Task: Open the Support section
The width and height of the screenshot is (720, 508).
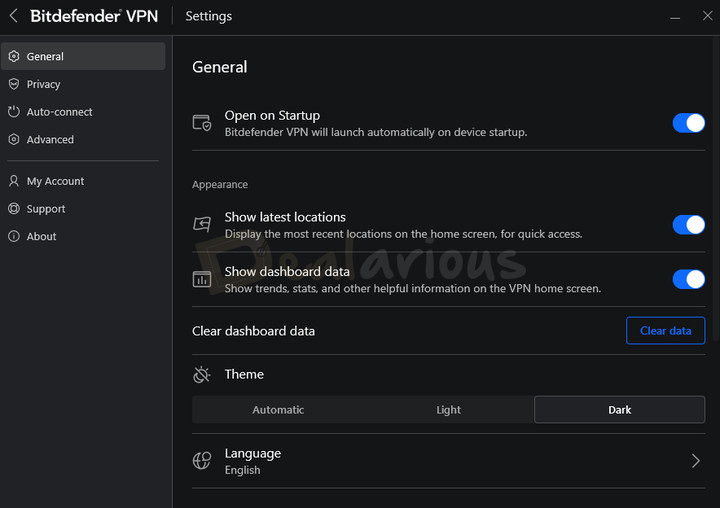Action: tap(83, 209)
